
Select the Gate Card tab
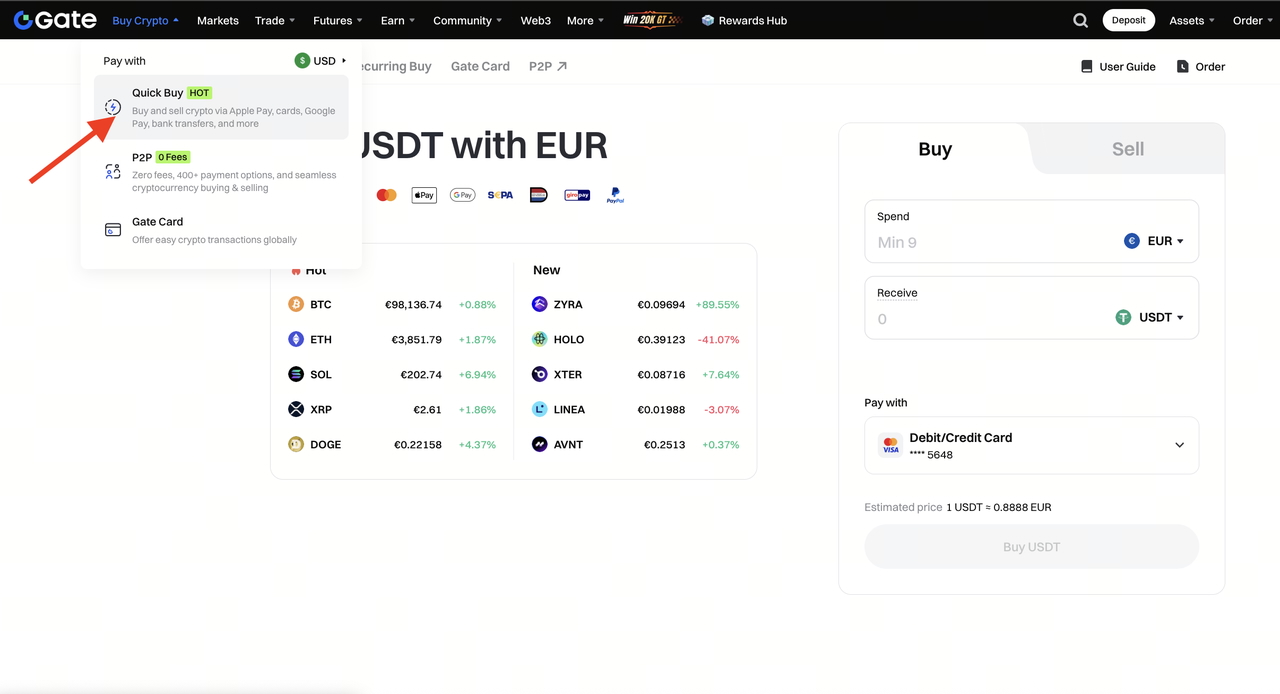[480, 67]
